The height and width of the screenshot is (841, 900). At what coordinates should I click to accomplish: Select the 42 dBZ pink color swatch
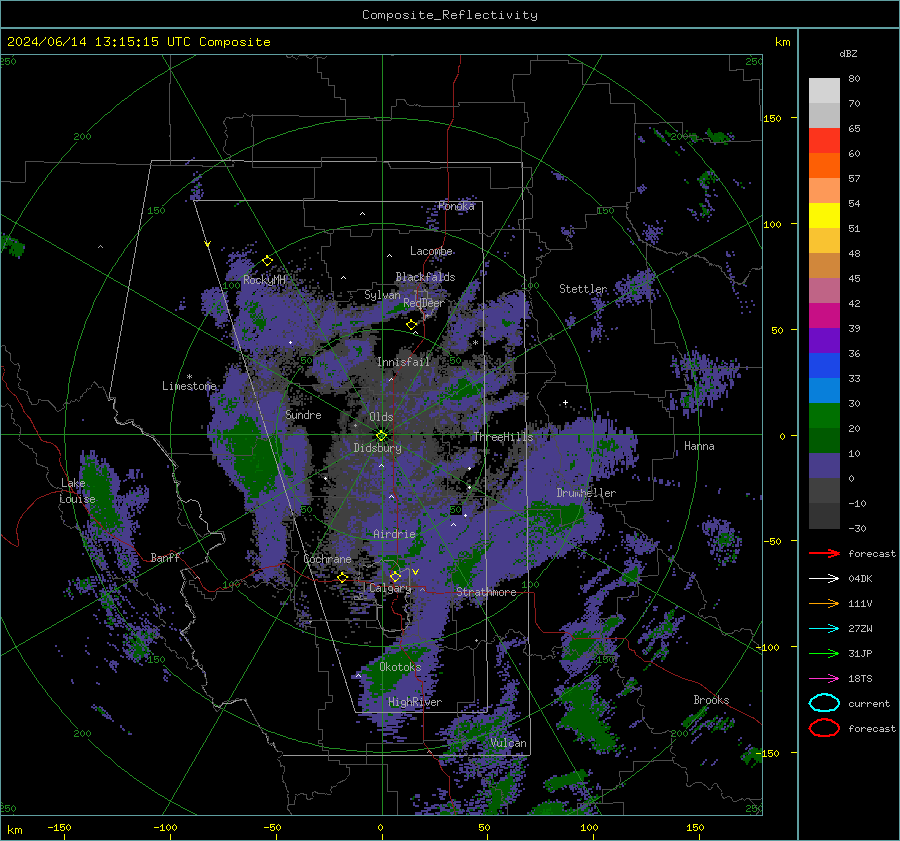[x=824, y=291]
